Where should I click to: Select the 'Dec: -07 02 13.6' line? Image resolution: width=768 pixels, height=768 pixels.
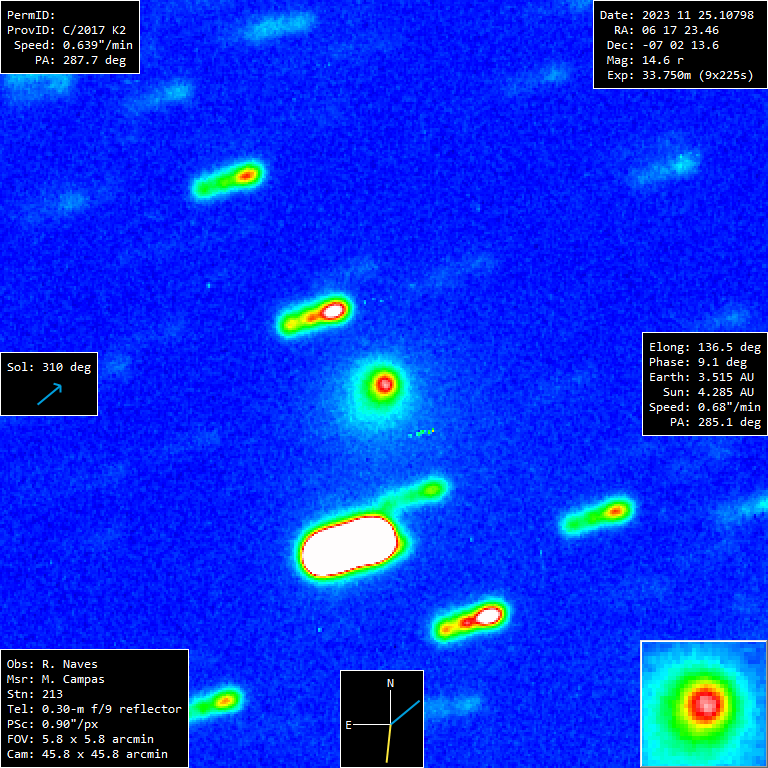[x=663, y=46]
